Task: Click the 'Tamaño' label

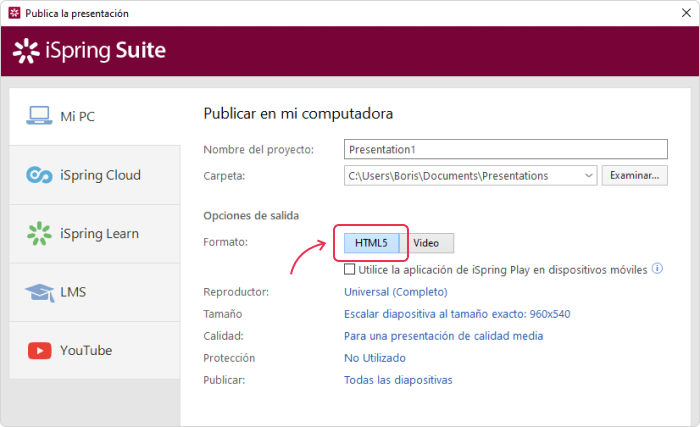Action: (x=222, y=314)
